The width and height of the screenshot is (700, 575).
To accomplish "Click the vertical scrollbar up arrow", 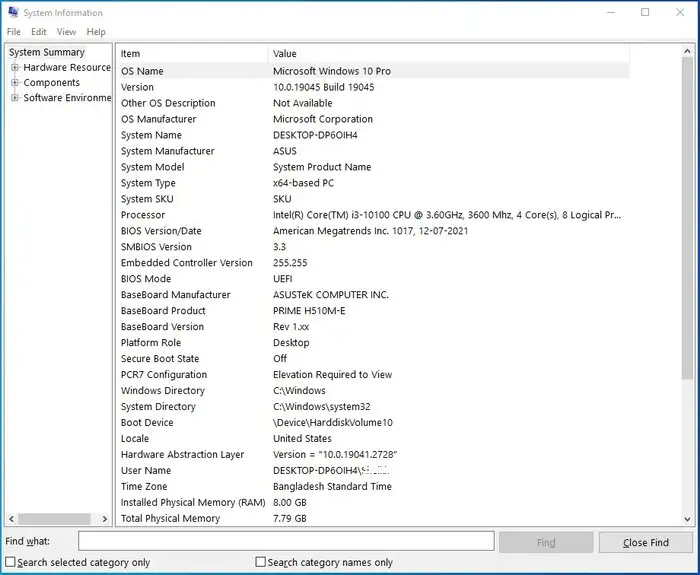I will click(687, 52).
